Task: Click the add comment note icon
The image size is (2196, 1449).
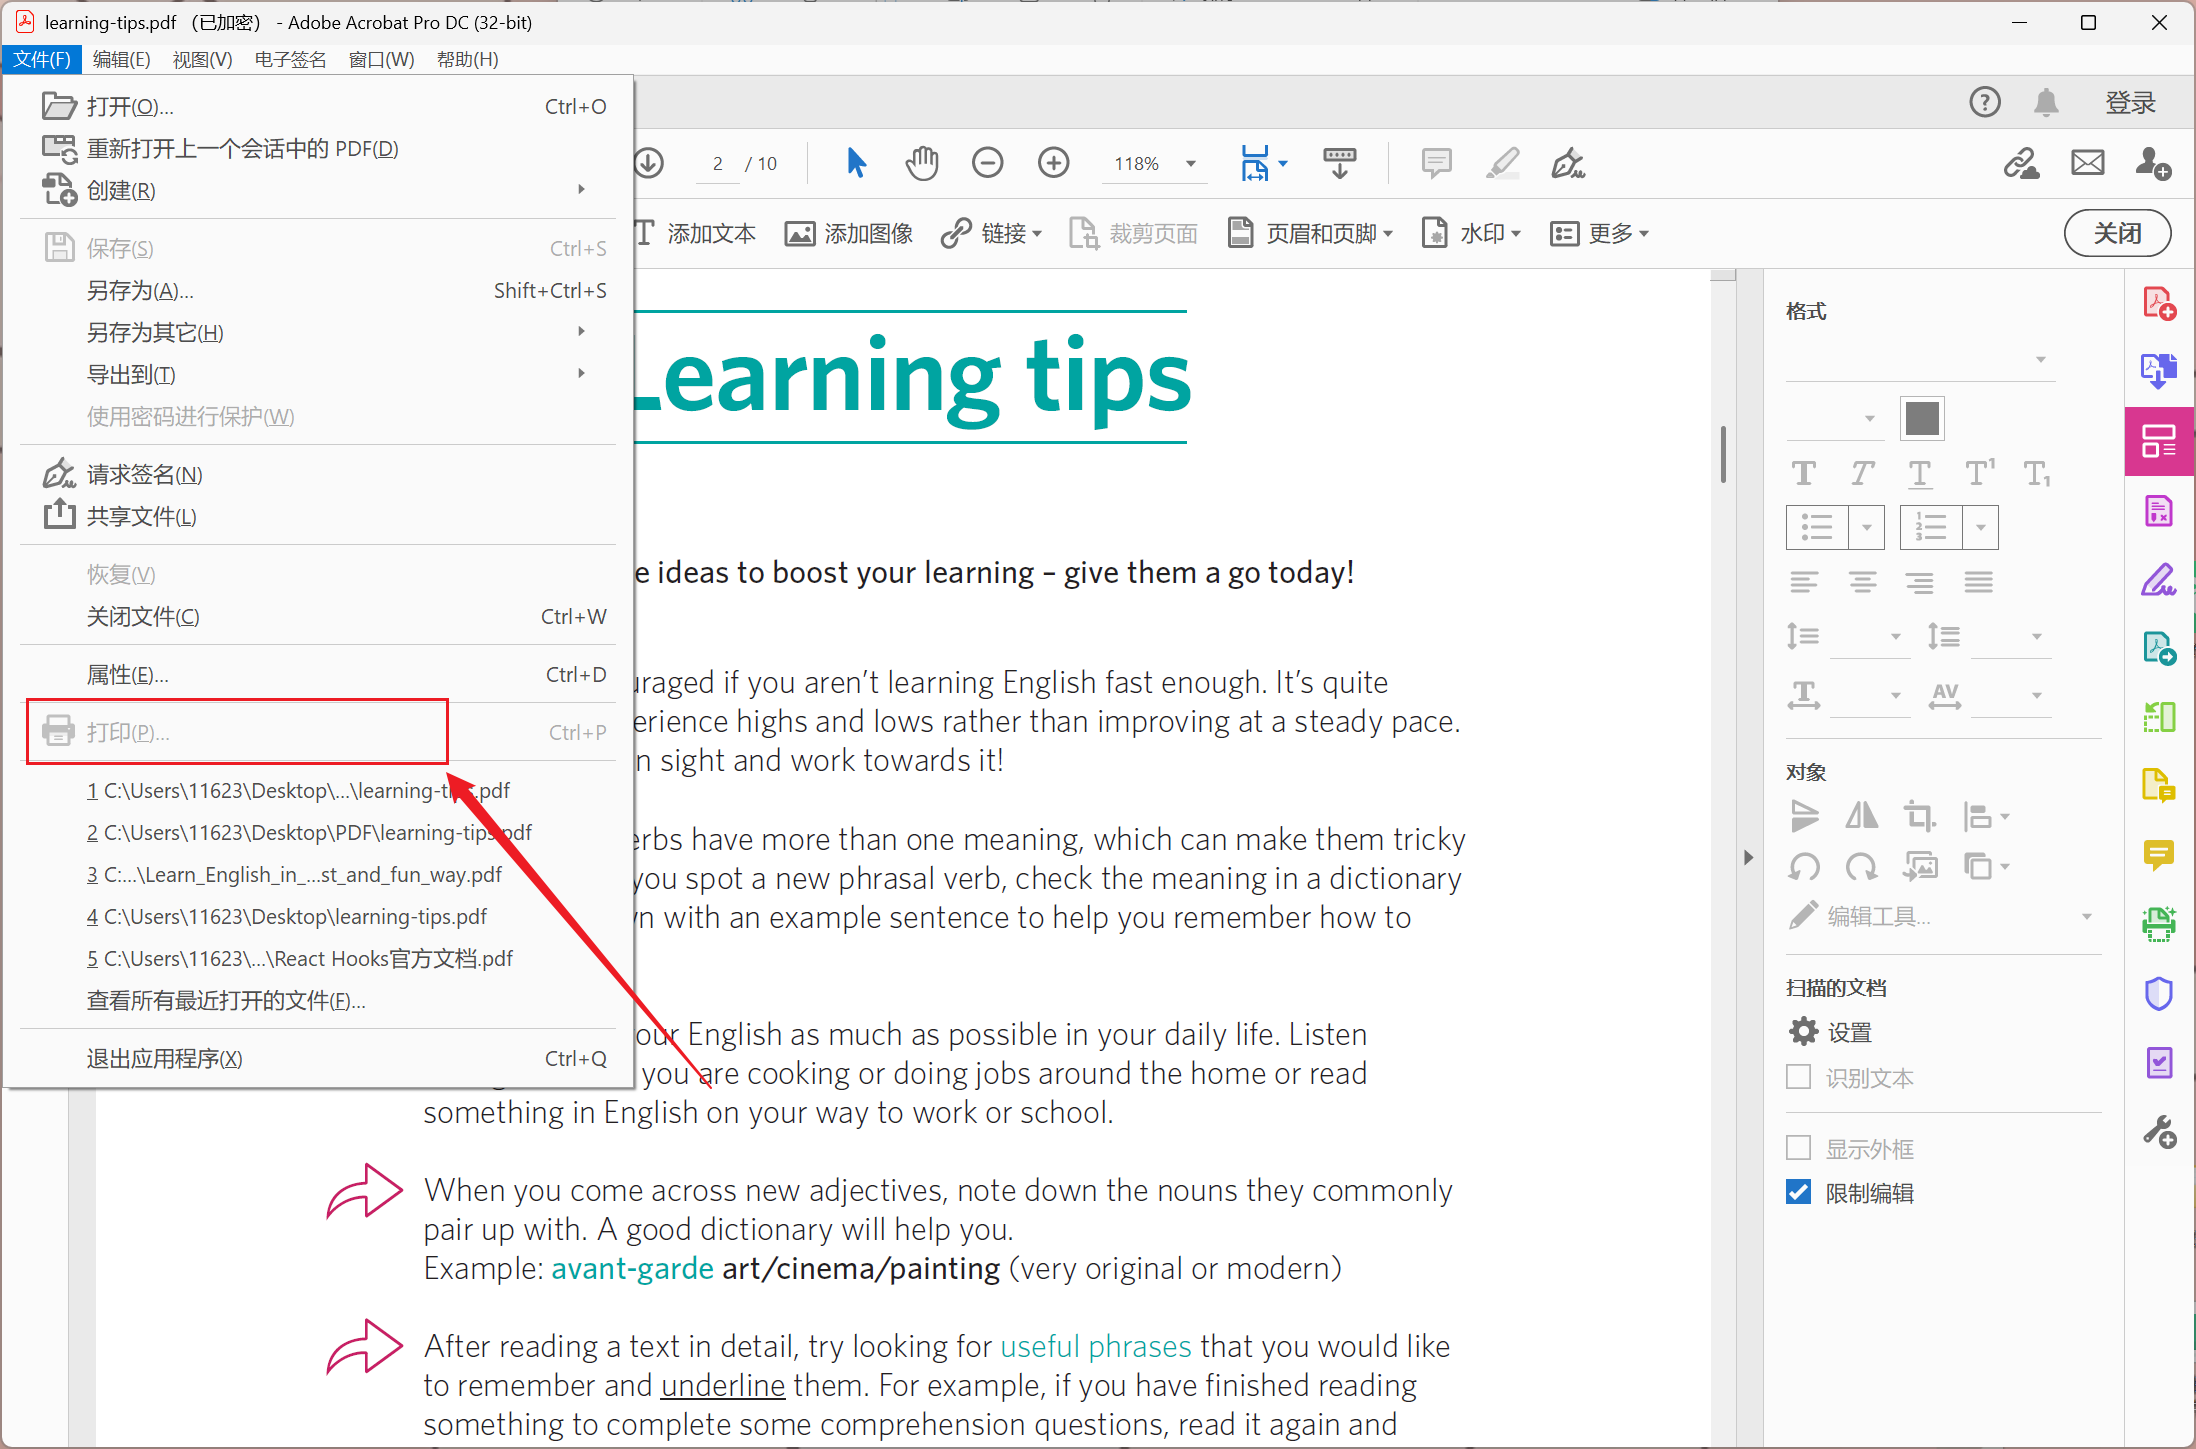Action: pos(1436,163)
